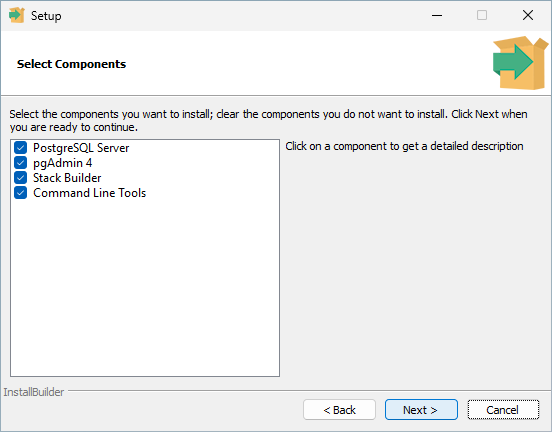
Task: Toggle the Command Line Tools checkbox
Action: [x=20, y=193]
